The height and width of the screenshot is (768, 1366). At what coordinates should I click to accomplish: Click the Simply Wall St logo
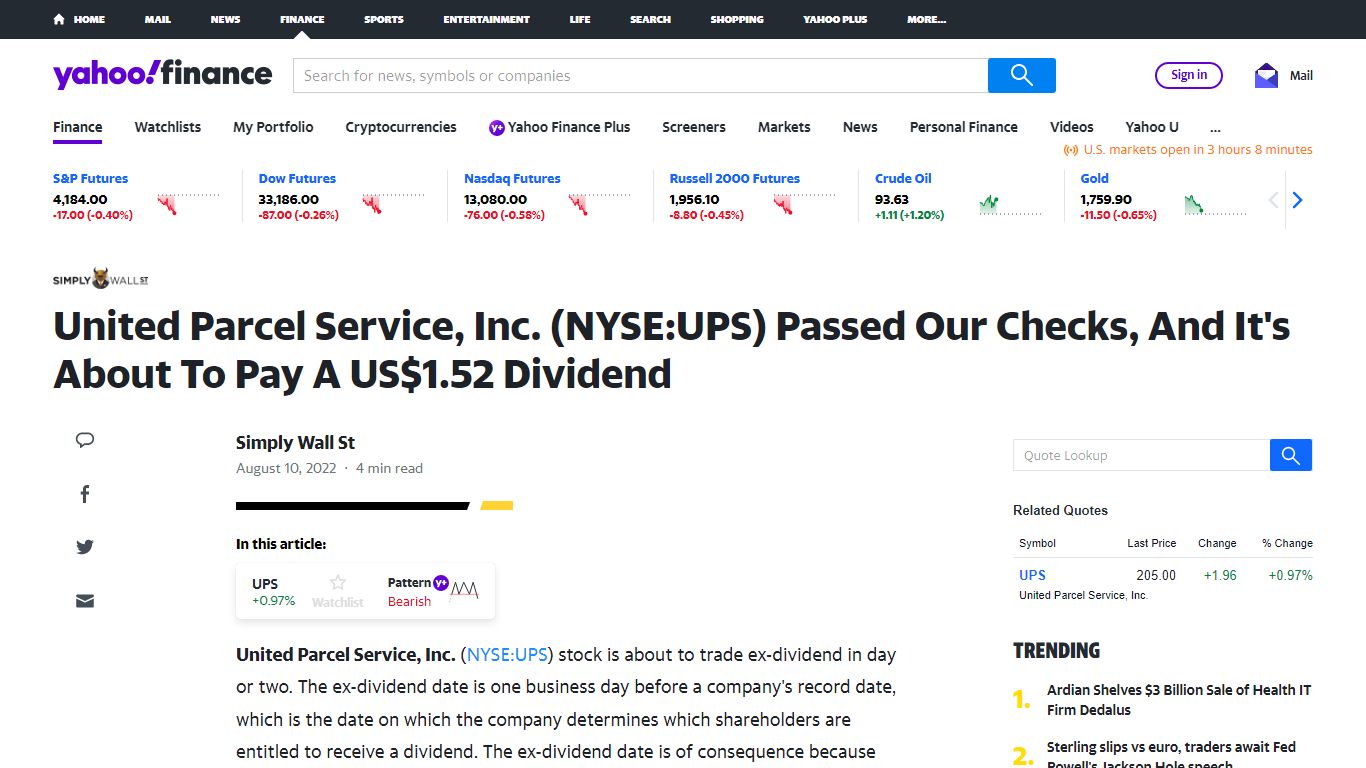click(101, 279)
